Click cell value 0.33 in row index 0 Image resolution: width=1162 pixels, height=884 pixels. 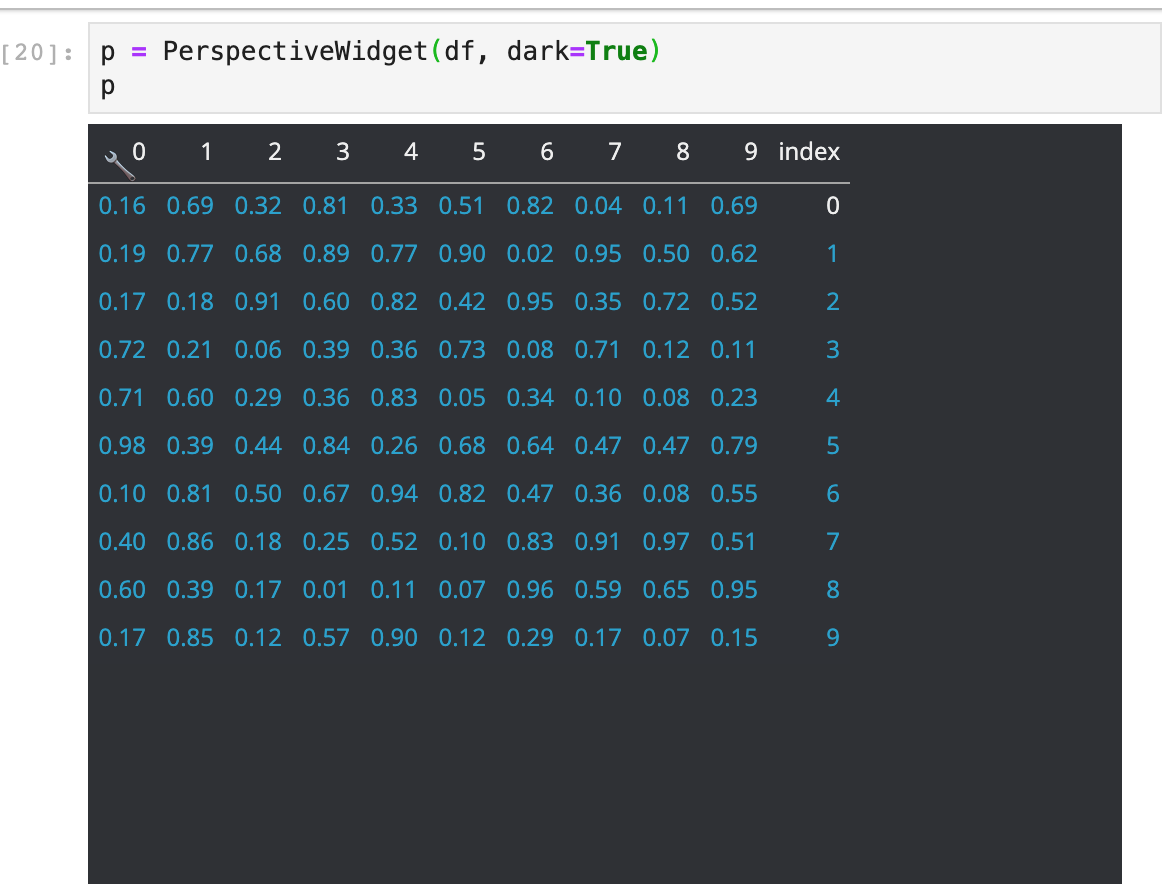(x=394, y=205)
